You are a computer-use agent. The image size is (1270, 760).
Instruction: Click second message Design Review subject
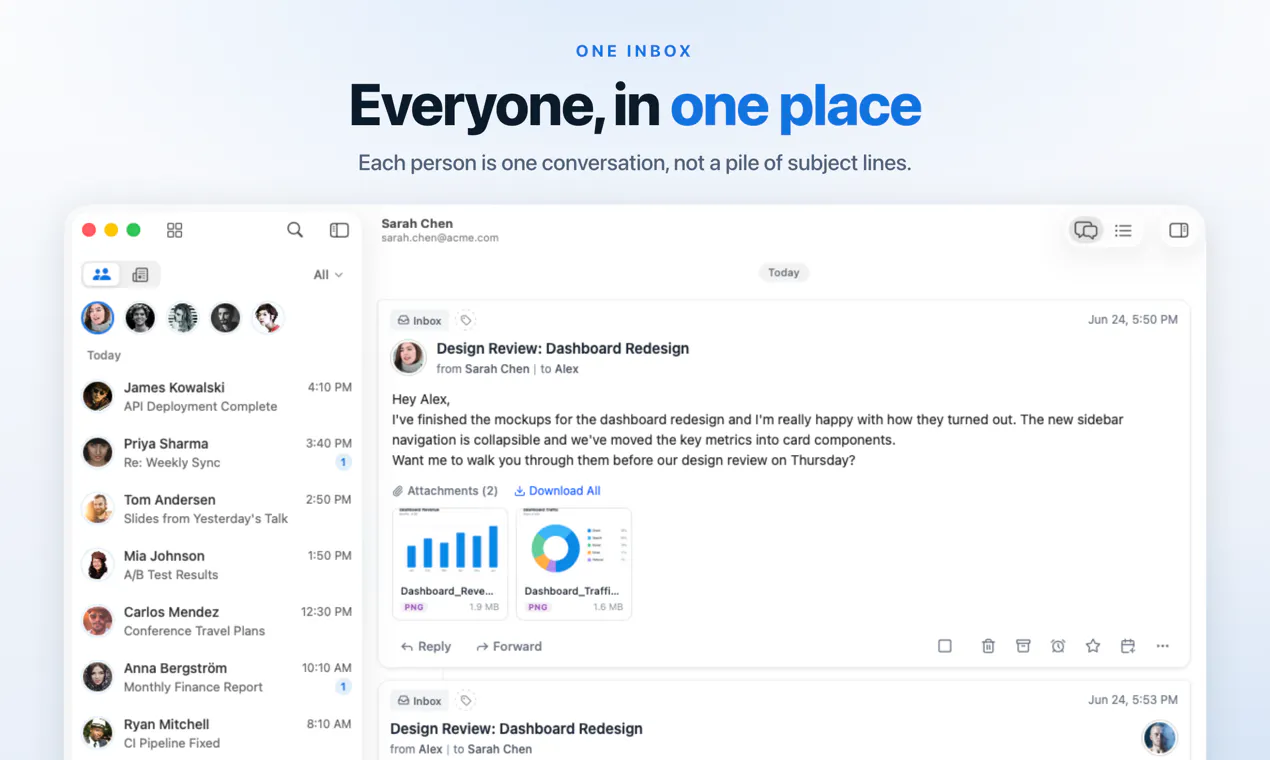coord(516,729)
